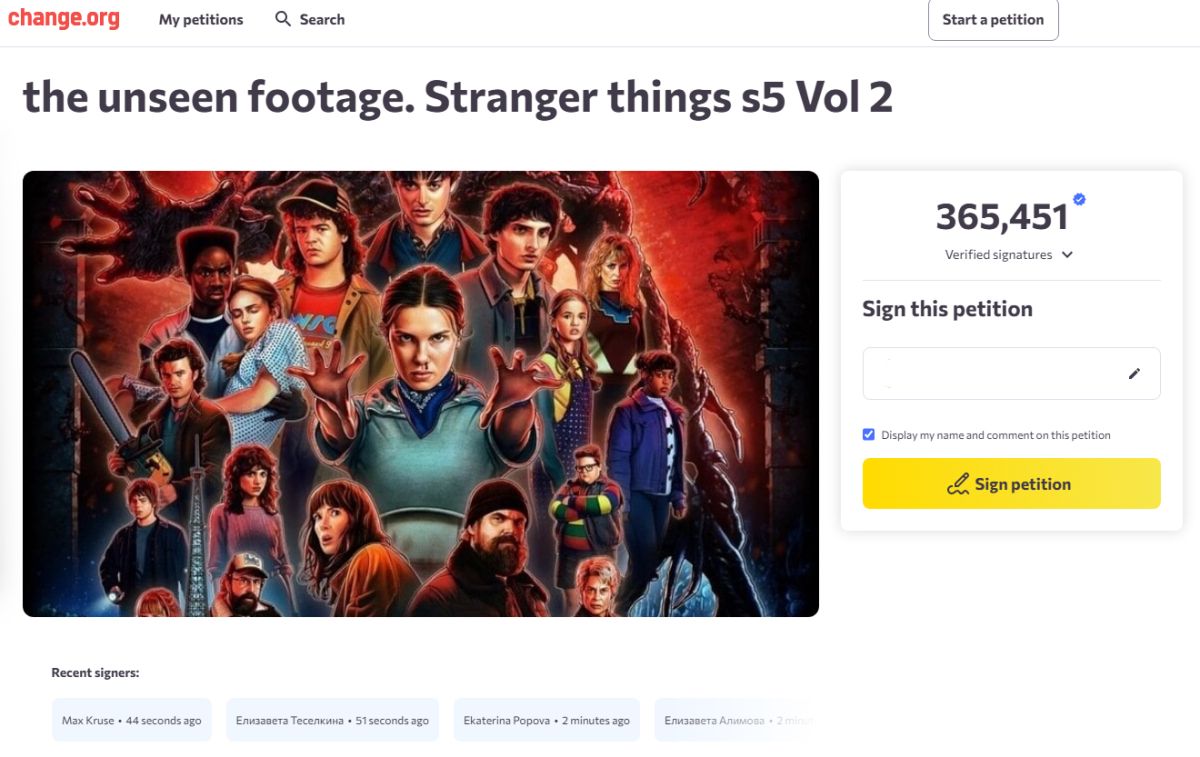Click the blue verified badge icon
Image resolution: width=1200 pixels, height=757 pixels.
coord(1079,199)
